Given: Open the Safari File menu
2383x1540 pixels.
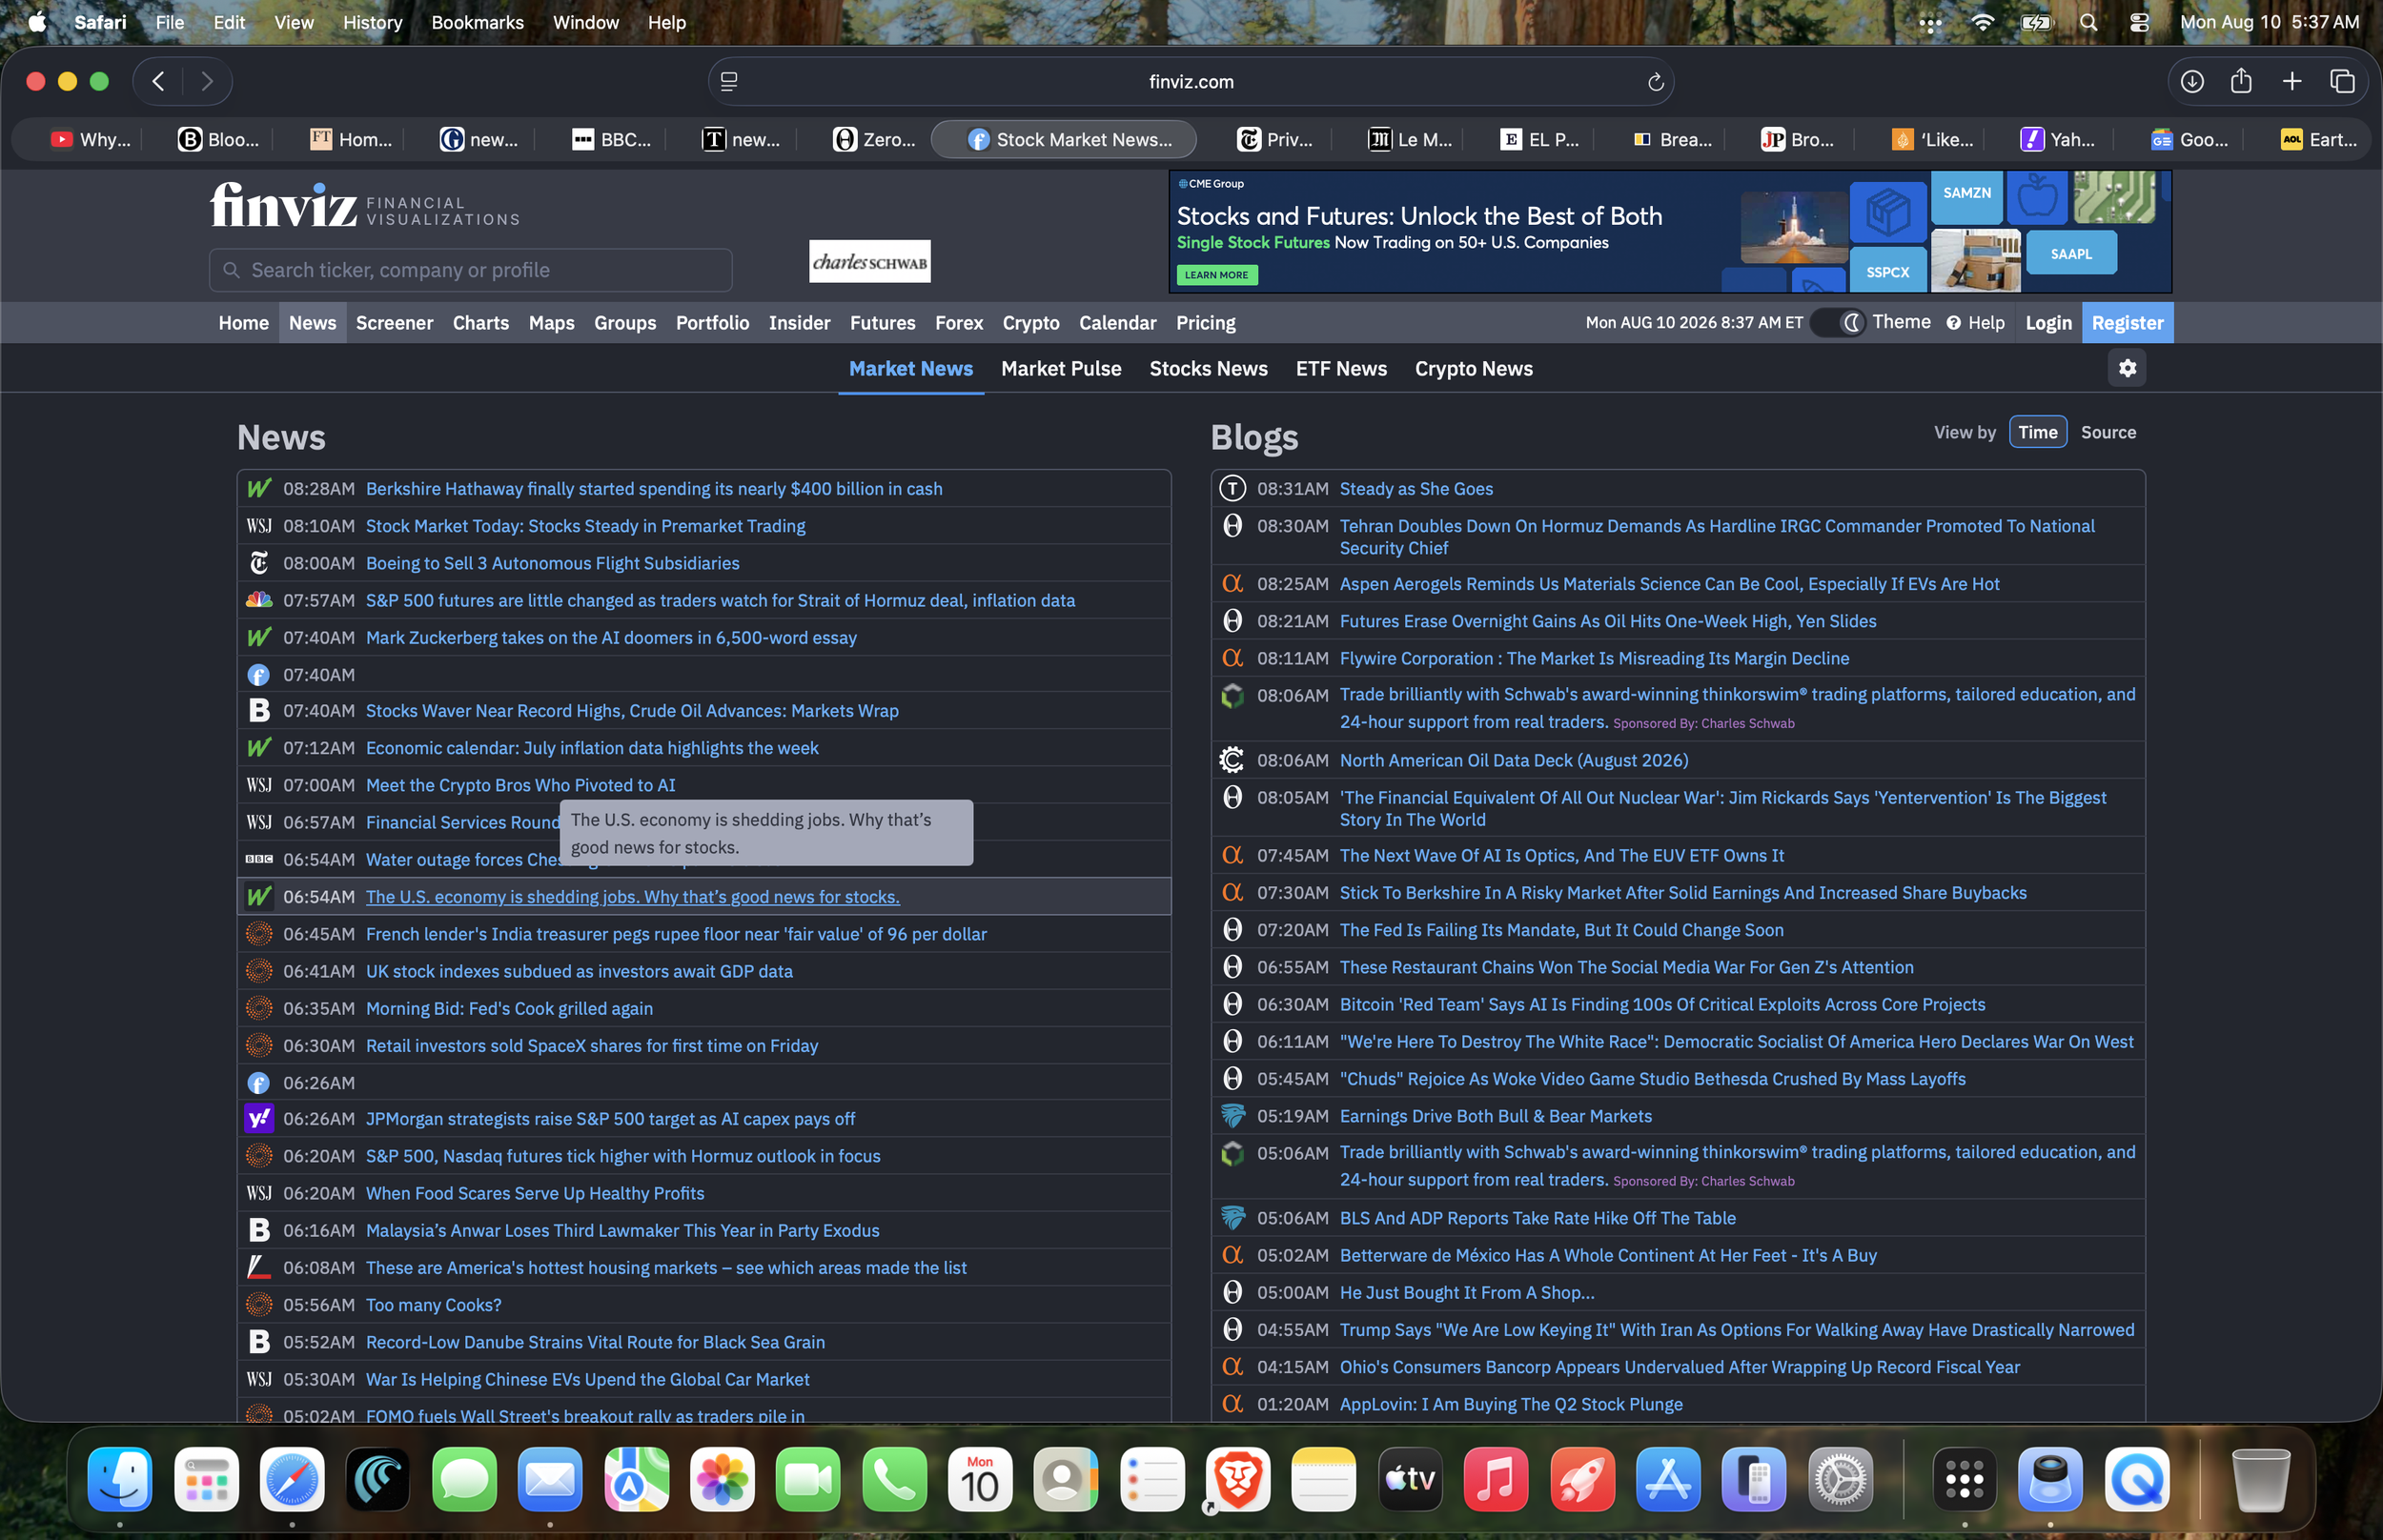Looking at the screenshot, I should (x=170, y=22).
